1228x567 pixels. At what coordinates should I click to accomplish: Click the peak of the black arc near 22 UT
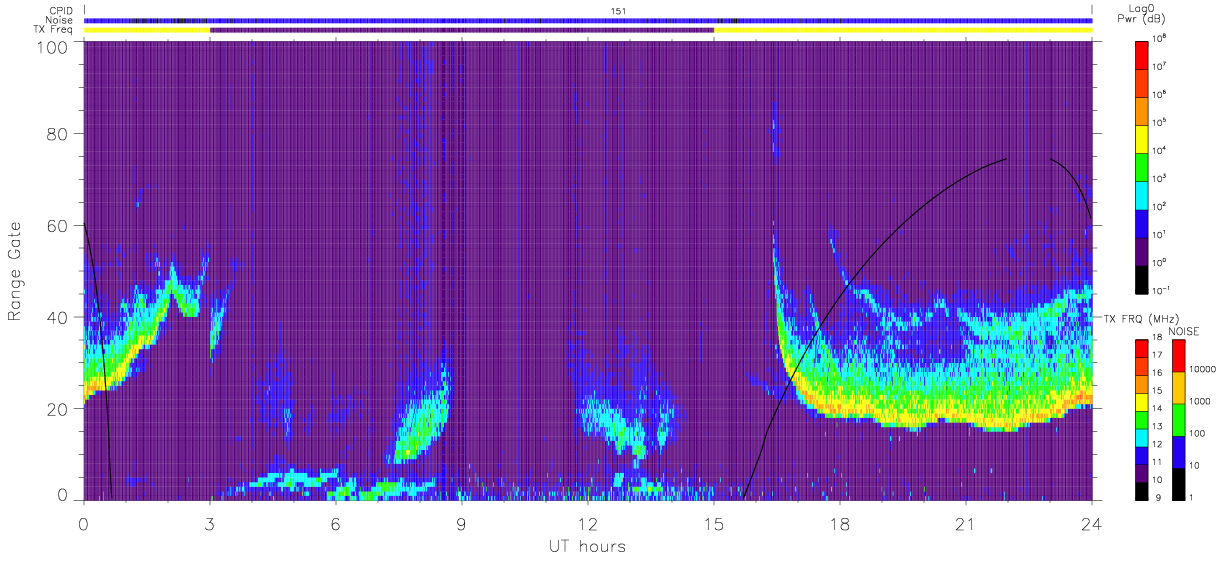(x=1005, y=159)
